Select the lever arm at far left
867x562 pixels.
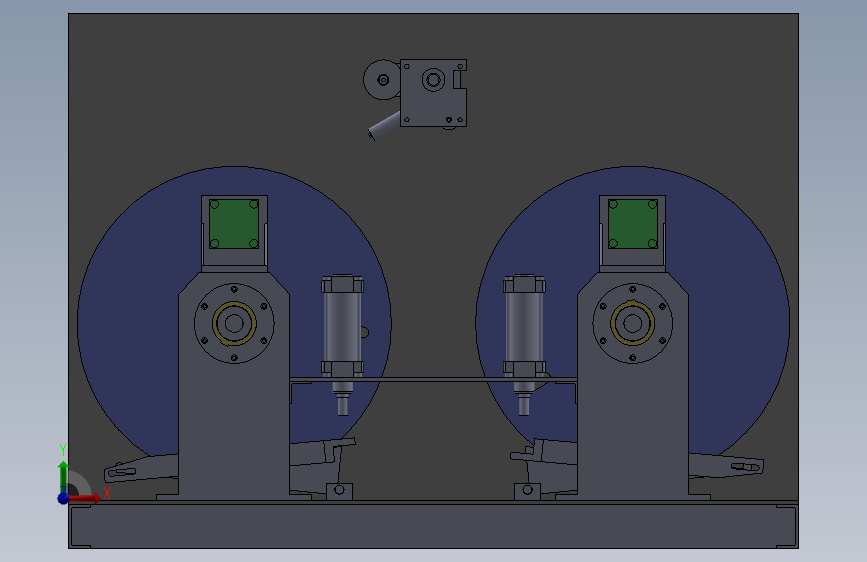pyautogui.click(x=141, y=468)
